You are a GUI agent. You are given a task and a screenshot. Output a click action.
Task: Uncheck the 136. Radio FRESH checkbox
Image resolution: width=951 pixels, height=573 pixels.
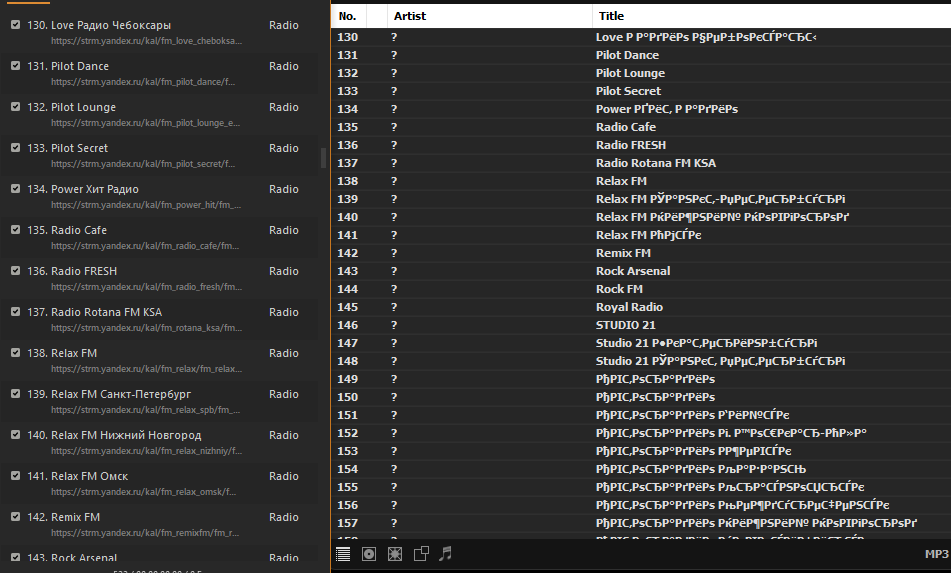click(16, 270)
